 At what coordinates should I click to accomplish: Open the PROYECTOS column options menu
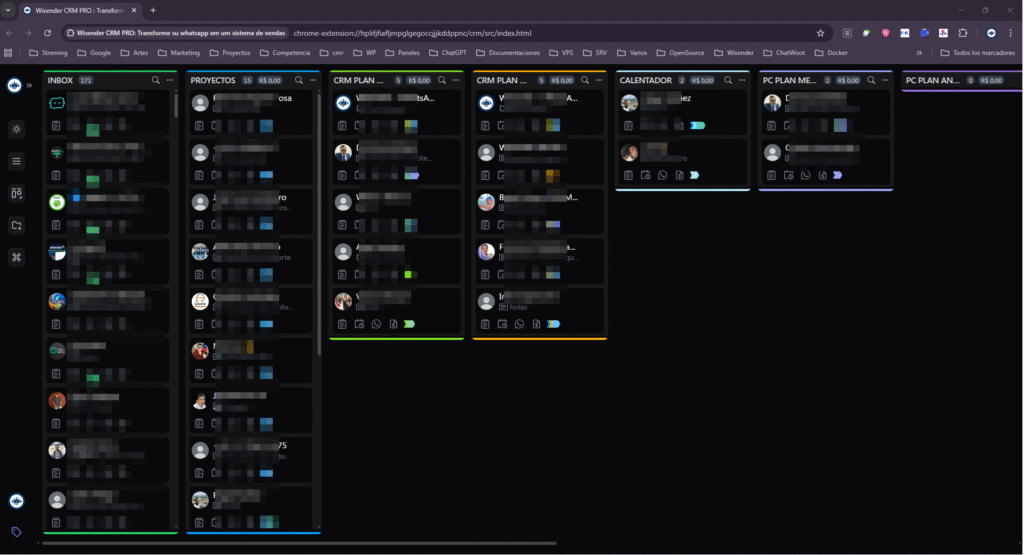pyautogui.click(x=313, y=80)
